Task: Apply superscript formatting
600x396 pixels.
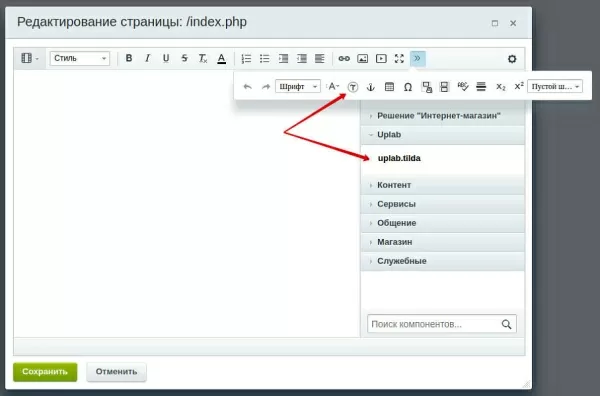Action: coord(518,86)
